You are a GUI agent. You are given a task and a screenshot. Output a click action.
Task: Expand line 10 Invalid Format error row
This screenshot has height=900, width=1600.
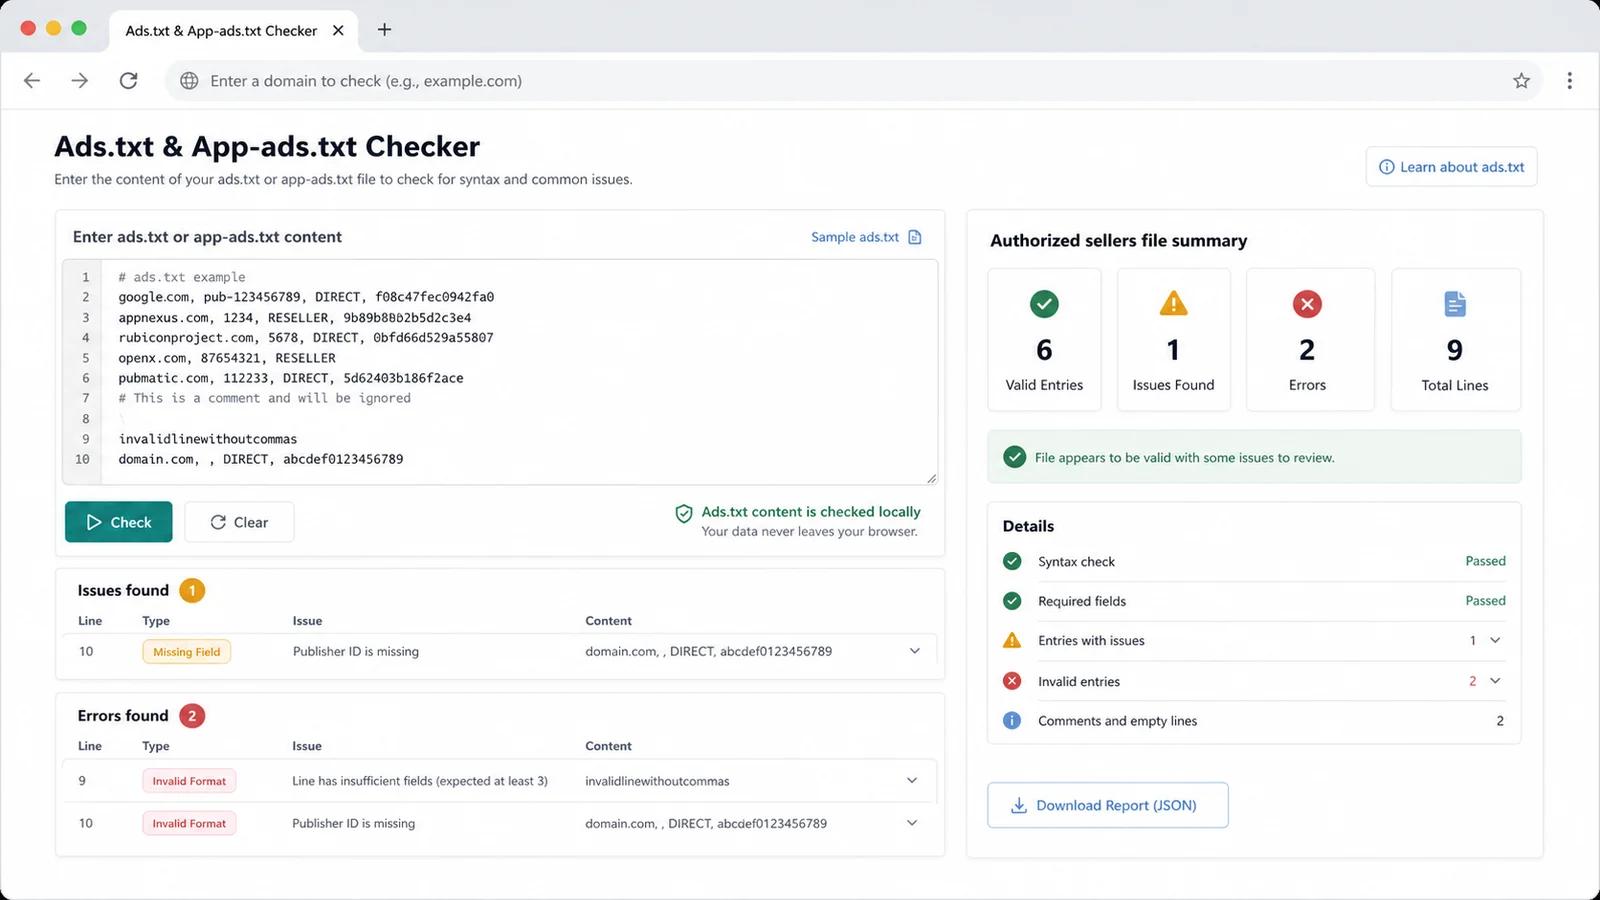point(912,823)
